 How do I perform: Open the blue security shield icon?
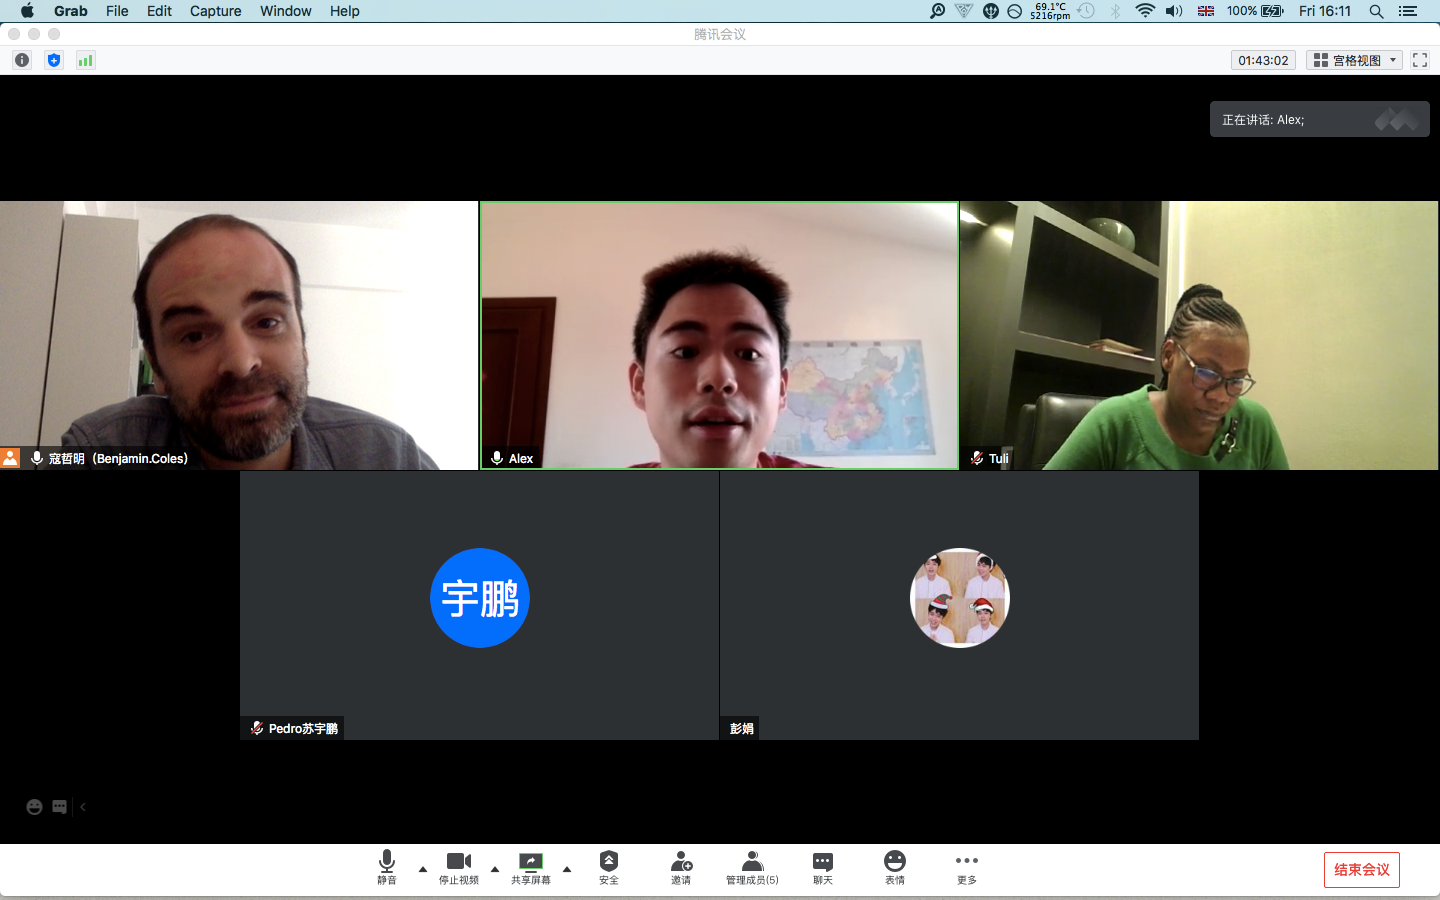click(54, 60)
